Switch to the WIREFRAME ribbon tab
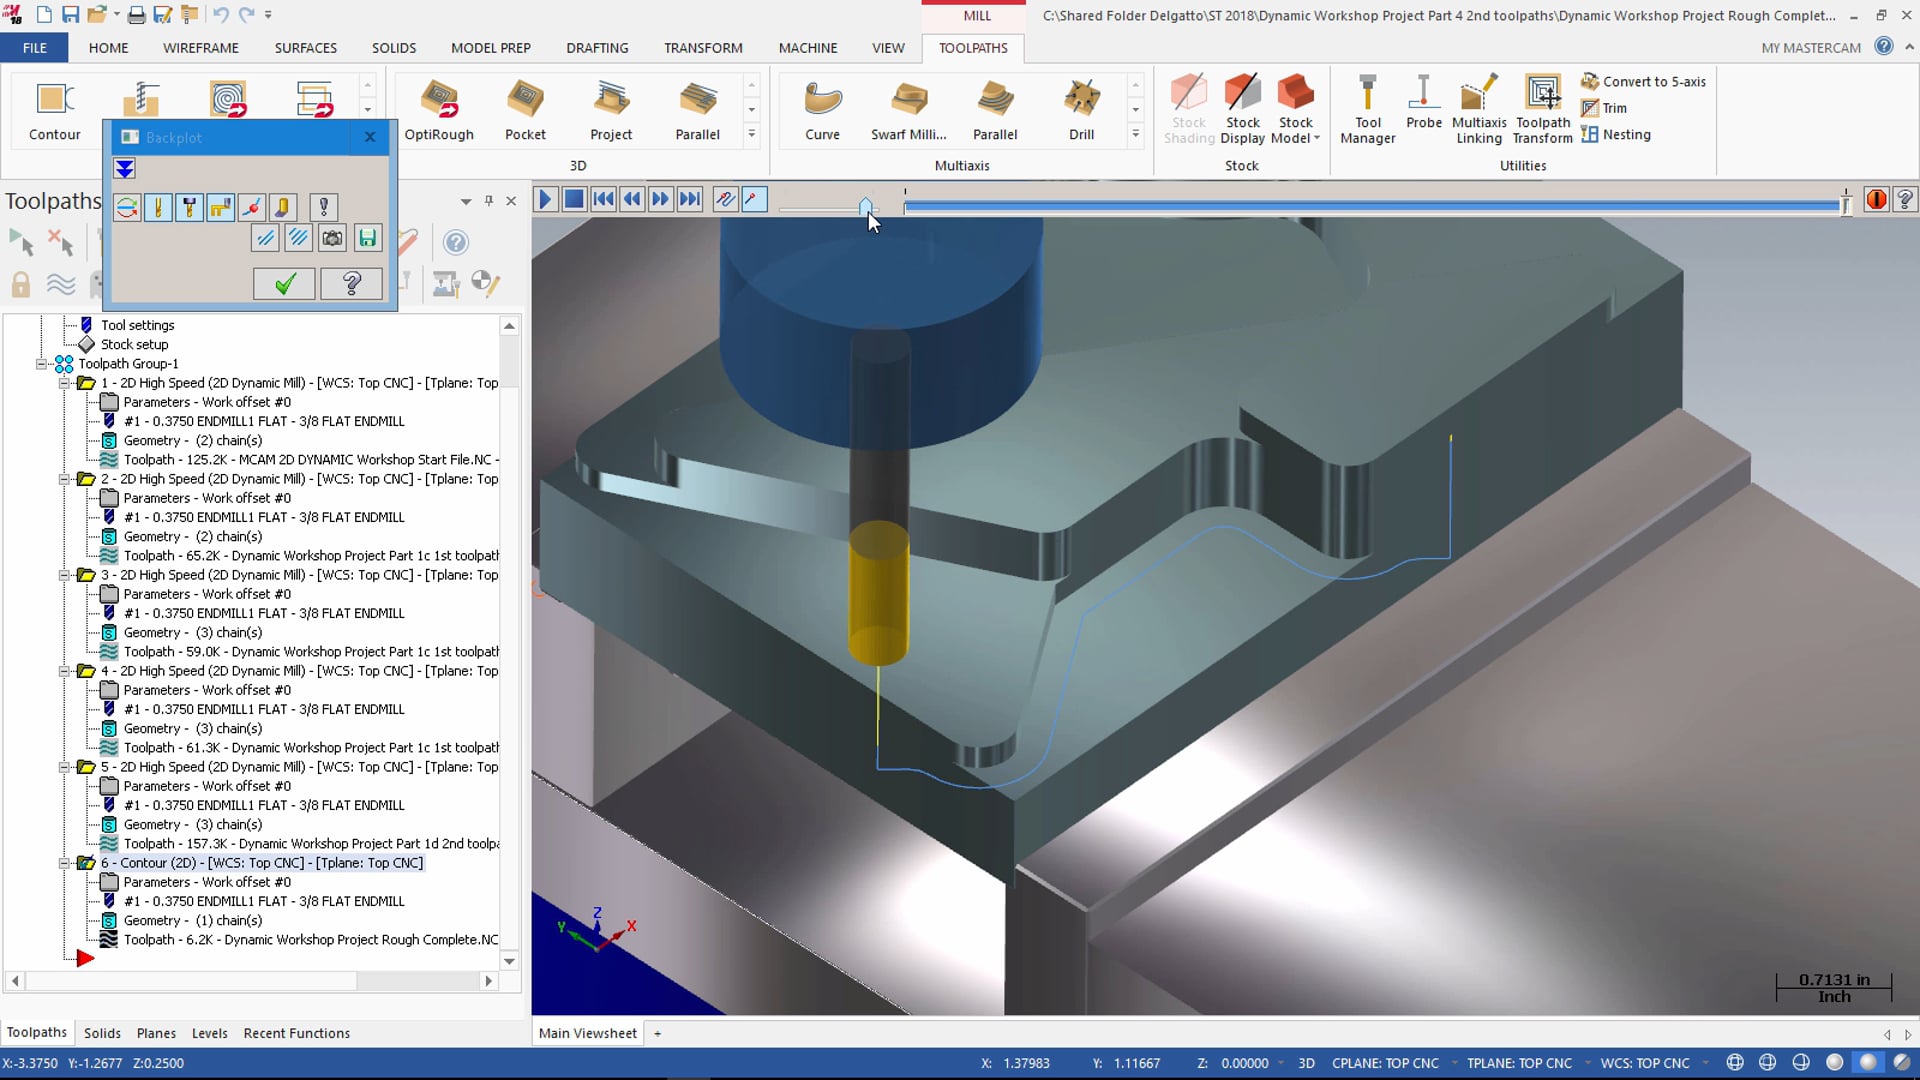Screen dimensions: 1920x1080 pos(201,48)
